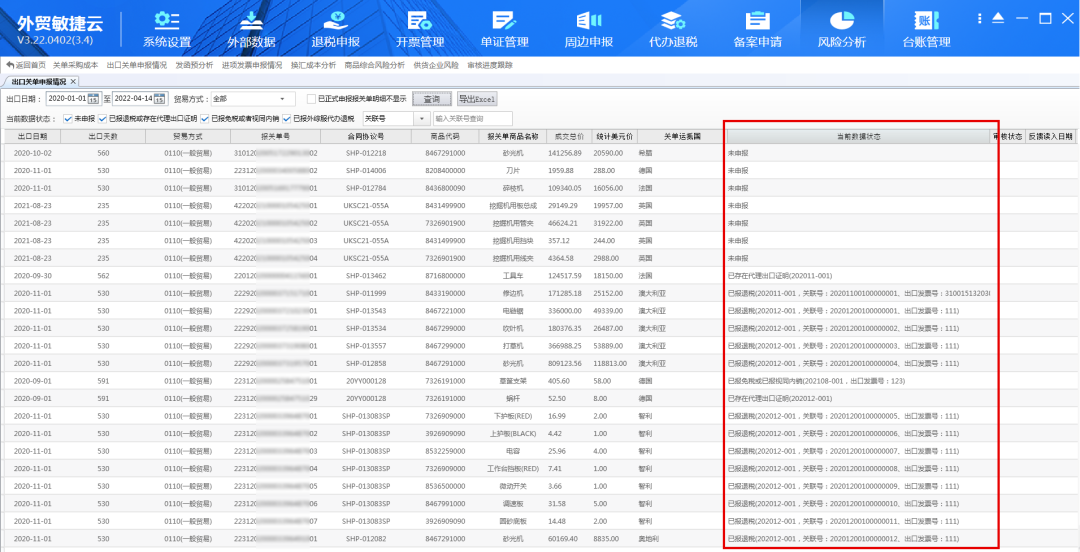This screenshot has height=552, width=1080.
Task: Select product name cell 刀片
Action: (x=513, y=170)
